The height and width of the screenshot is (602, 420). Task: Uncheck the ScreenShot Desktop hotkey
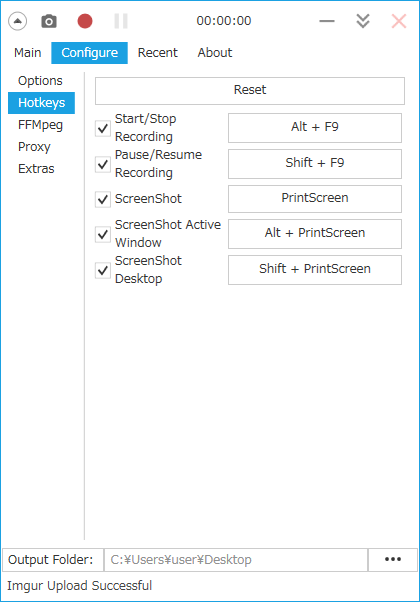(103, 270)
